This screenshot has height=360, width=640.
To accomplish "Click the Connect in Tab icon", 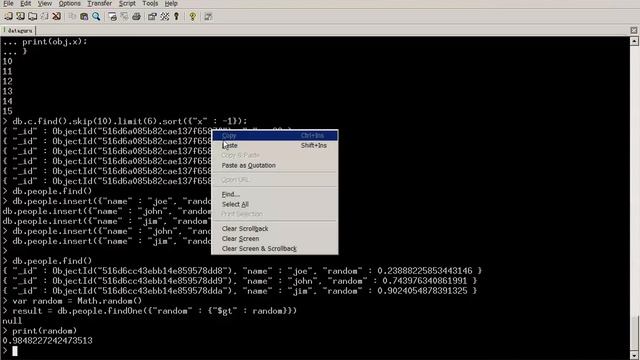I will tap(32, 16).
